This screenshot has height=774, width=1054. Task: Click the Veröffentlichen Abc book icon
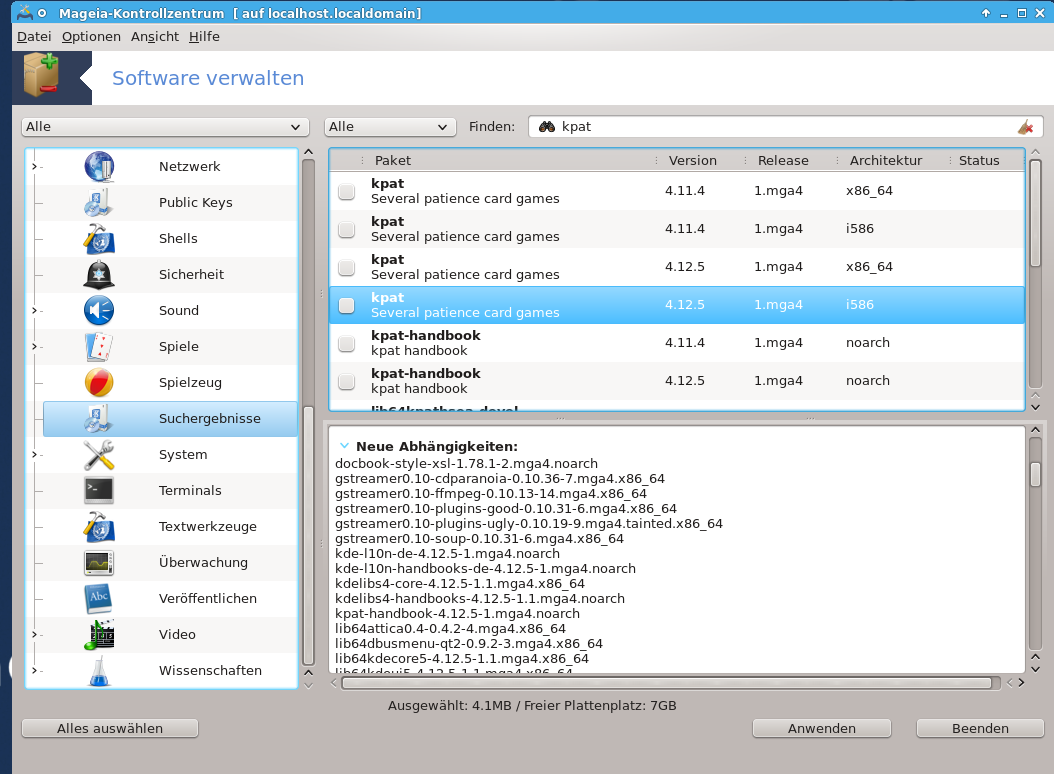pyautogui.click(x=99, y=598)
